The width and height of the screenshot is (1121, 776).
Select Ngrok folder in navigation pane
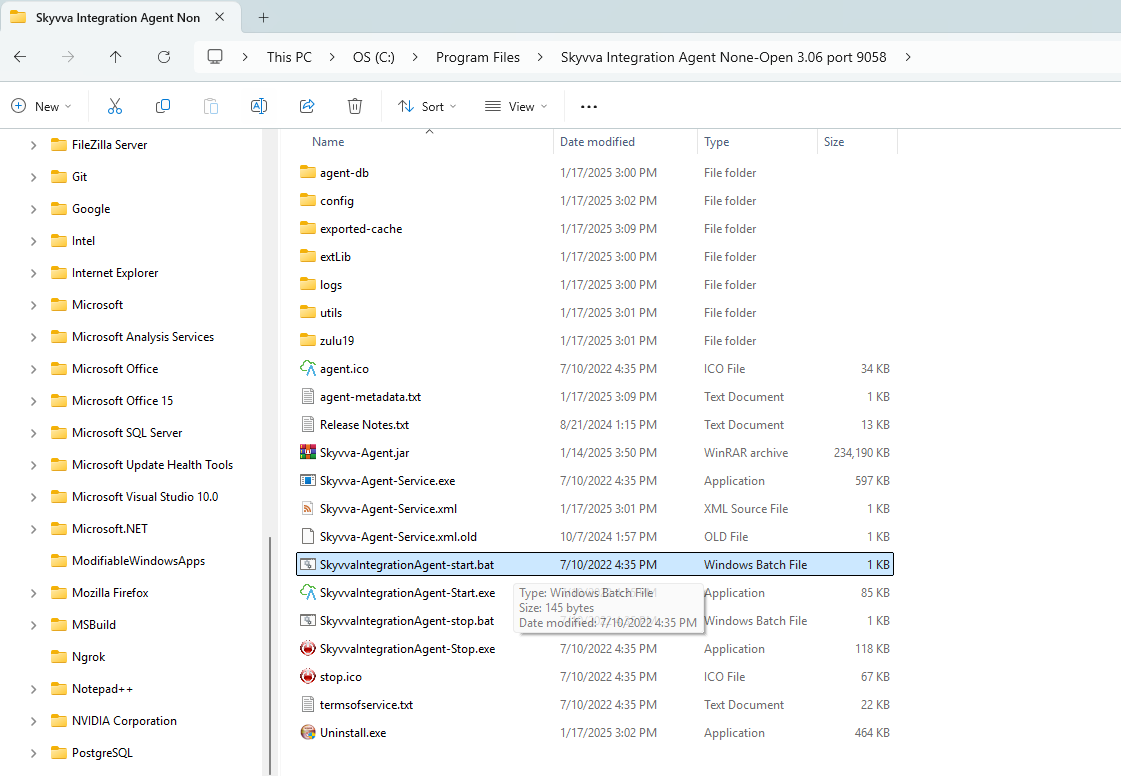[x=88, y=657]
